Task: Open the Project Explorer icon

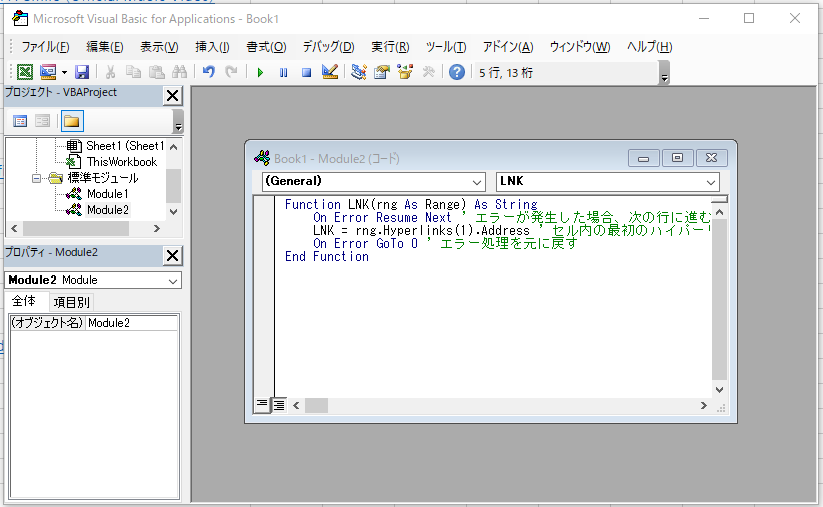Action: (x=359, y=72)
